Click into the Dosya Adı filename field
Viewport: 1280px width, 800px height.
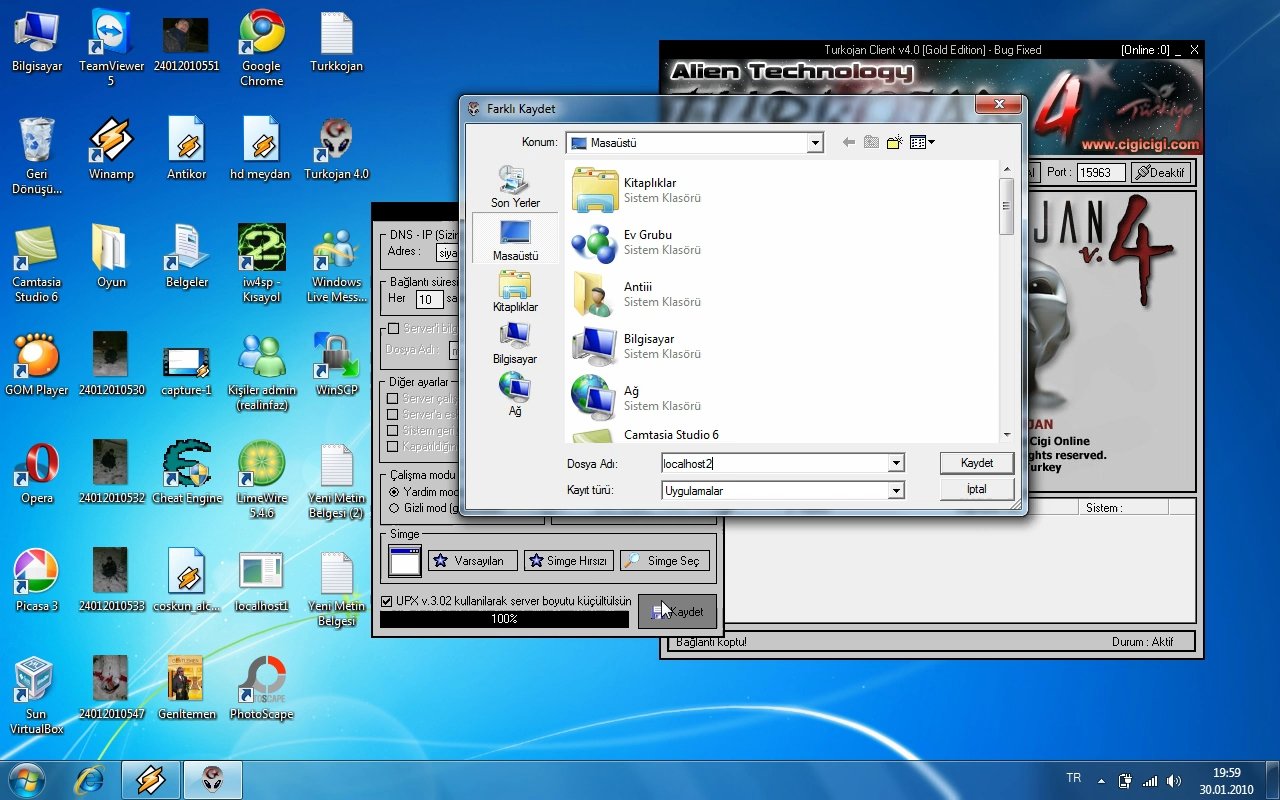[x=775, y=463]
